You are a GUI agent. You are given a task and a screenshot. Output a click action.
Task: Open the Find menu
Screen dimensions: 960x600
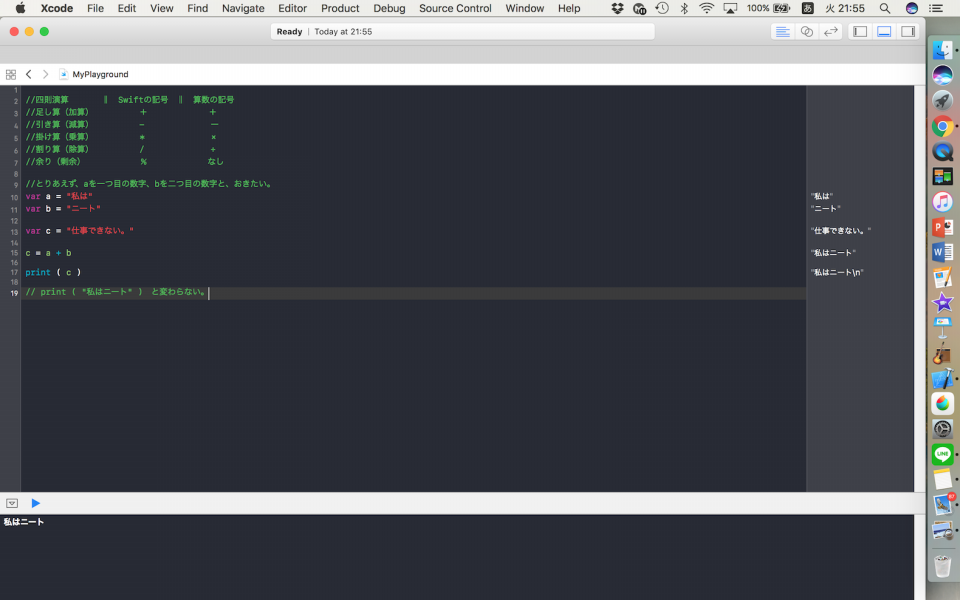point(197,8)
